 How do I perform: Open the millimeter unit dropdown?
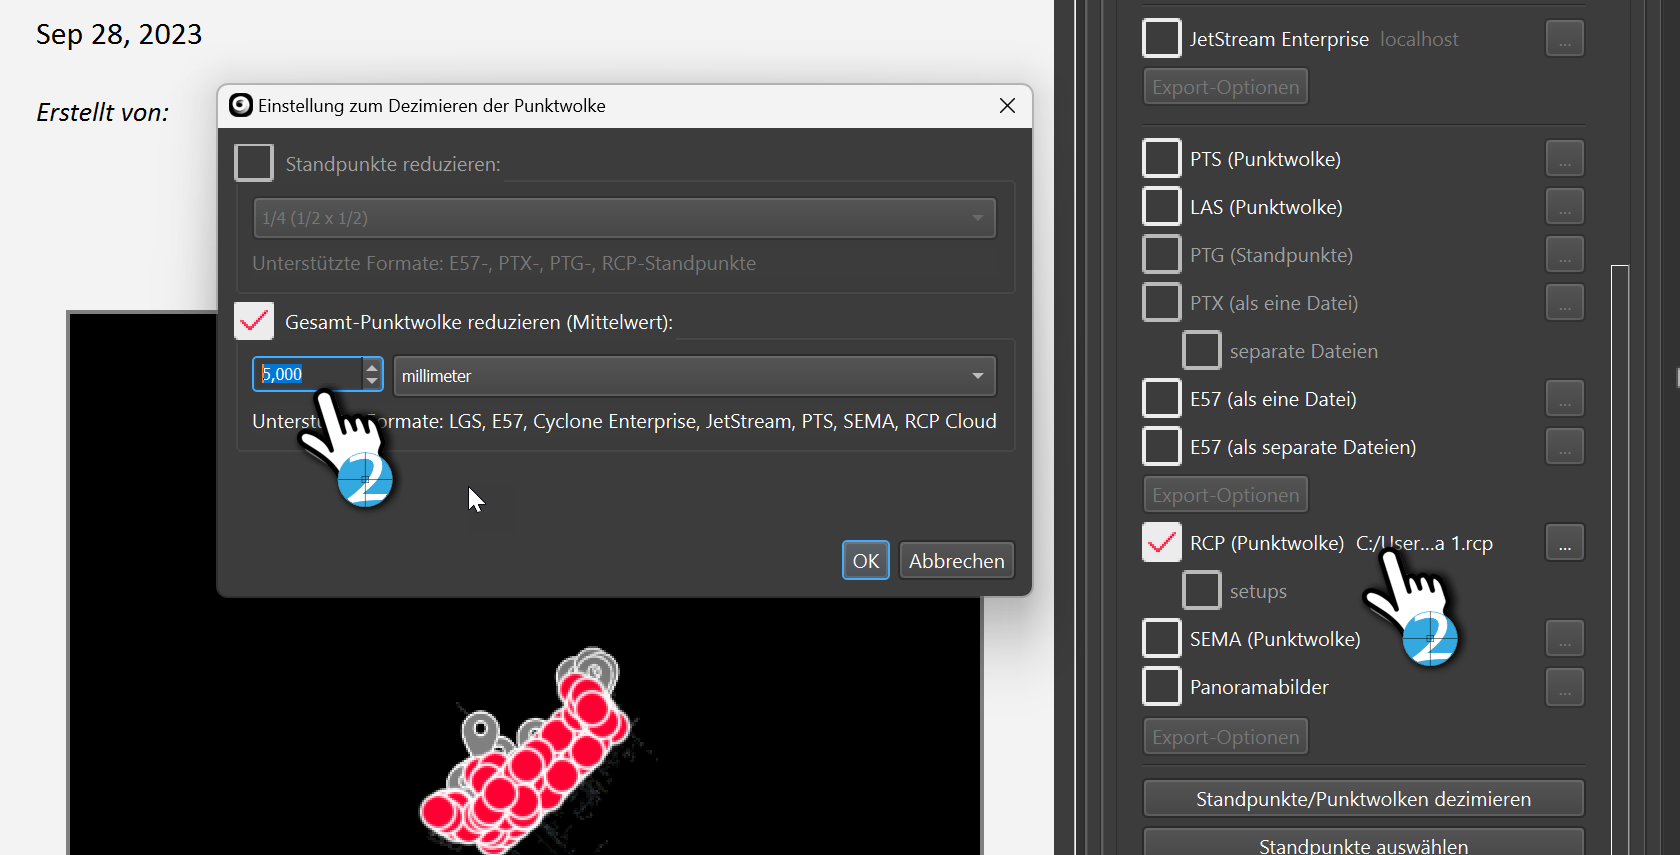coord(694,376)
